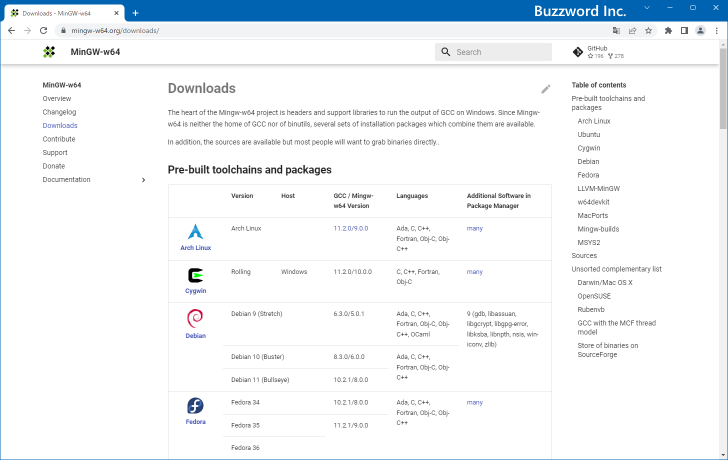The height and width of the screenshot is (460, 728).
Task: Jump to Arch Linux in table of contents
Action: pyautogui.click(x=594, y=121)
